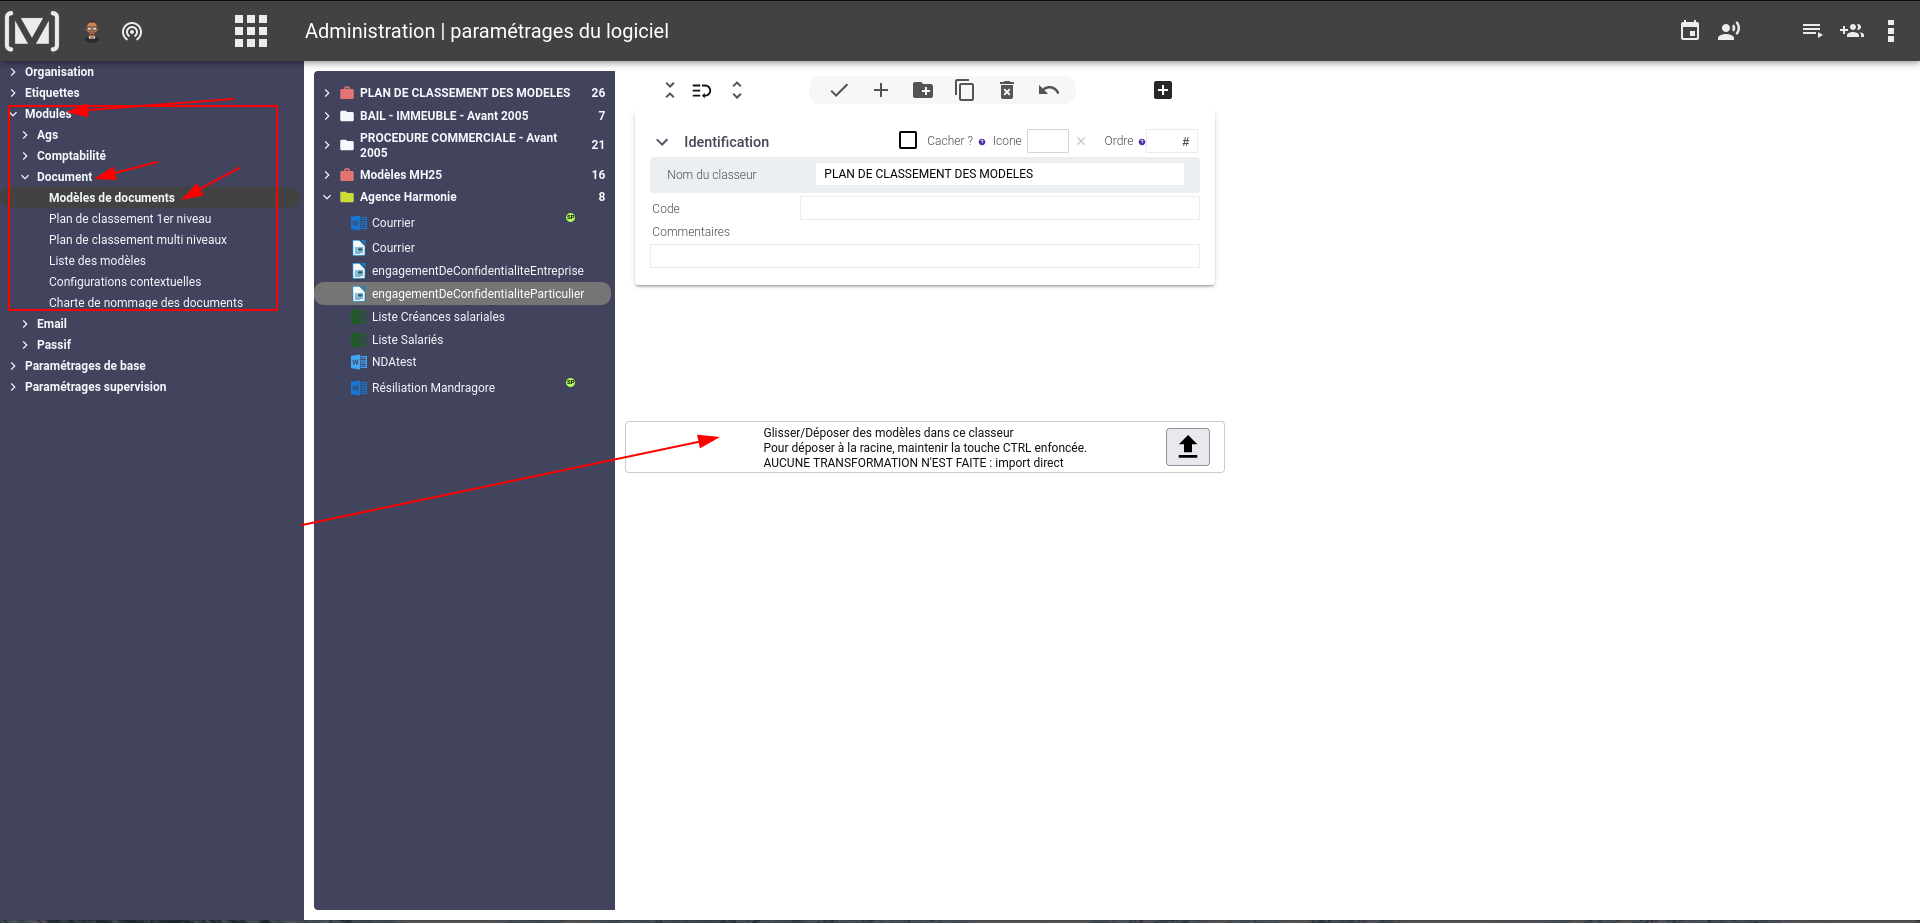The image size is (1920, 923).
Task: Click the help dot next to Ordre
Action: coord(1142,142)
